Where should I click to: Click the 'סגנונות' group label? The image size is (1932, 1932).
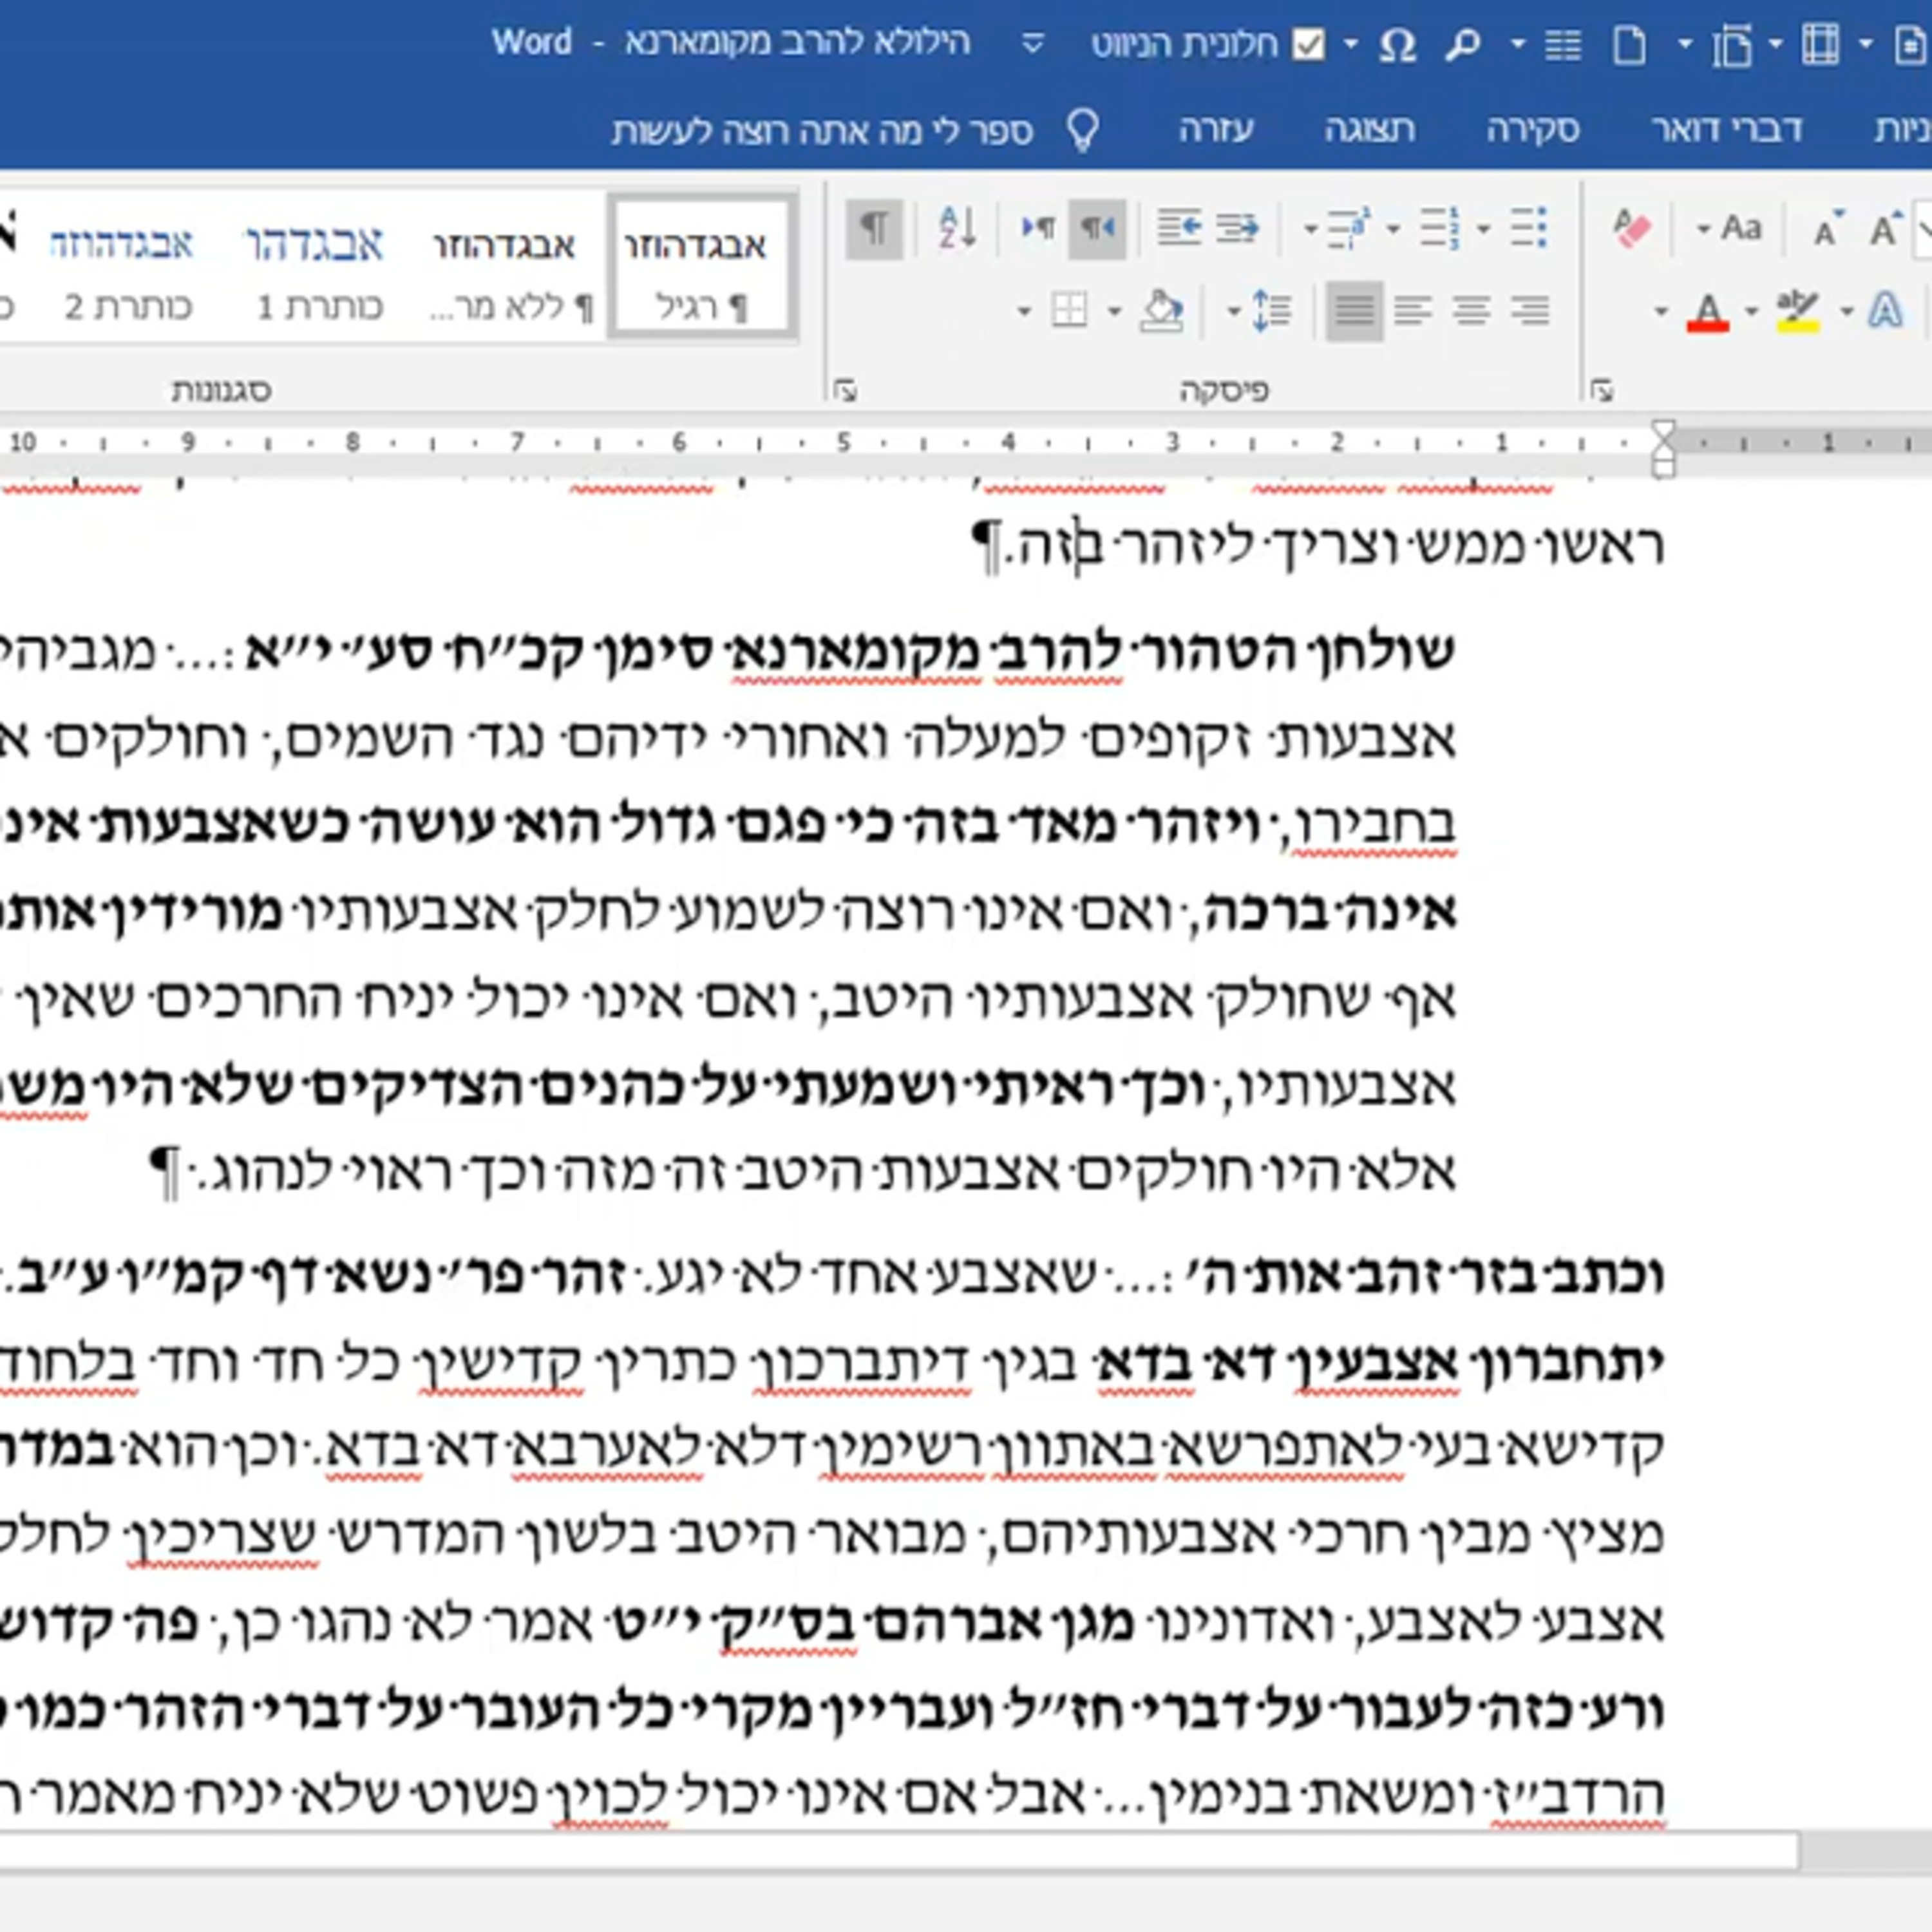click(x=221, y=390)
